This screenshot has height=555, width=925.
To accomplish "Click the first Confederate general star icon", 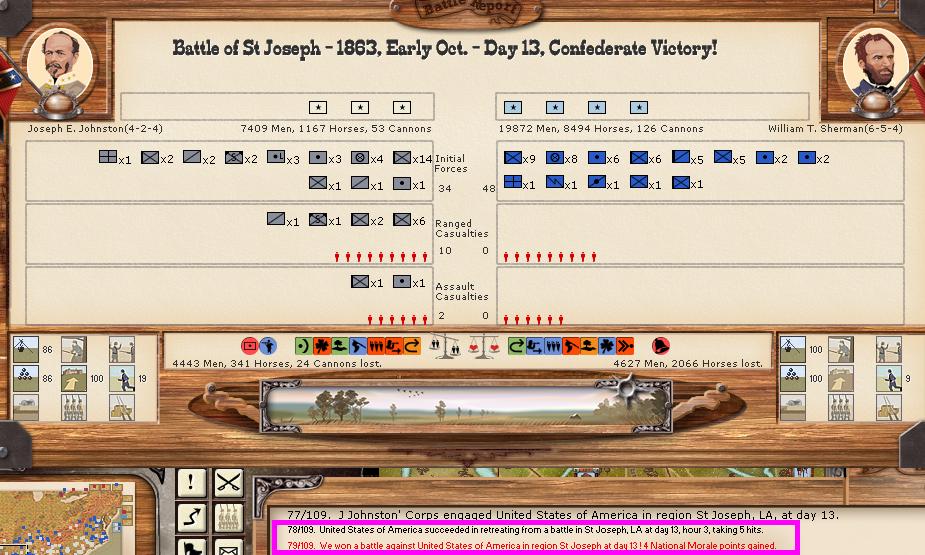I will tap(318, 107).
